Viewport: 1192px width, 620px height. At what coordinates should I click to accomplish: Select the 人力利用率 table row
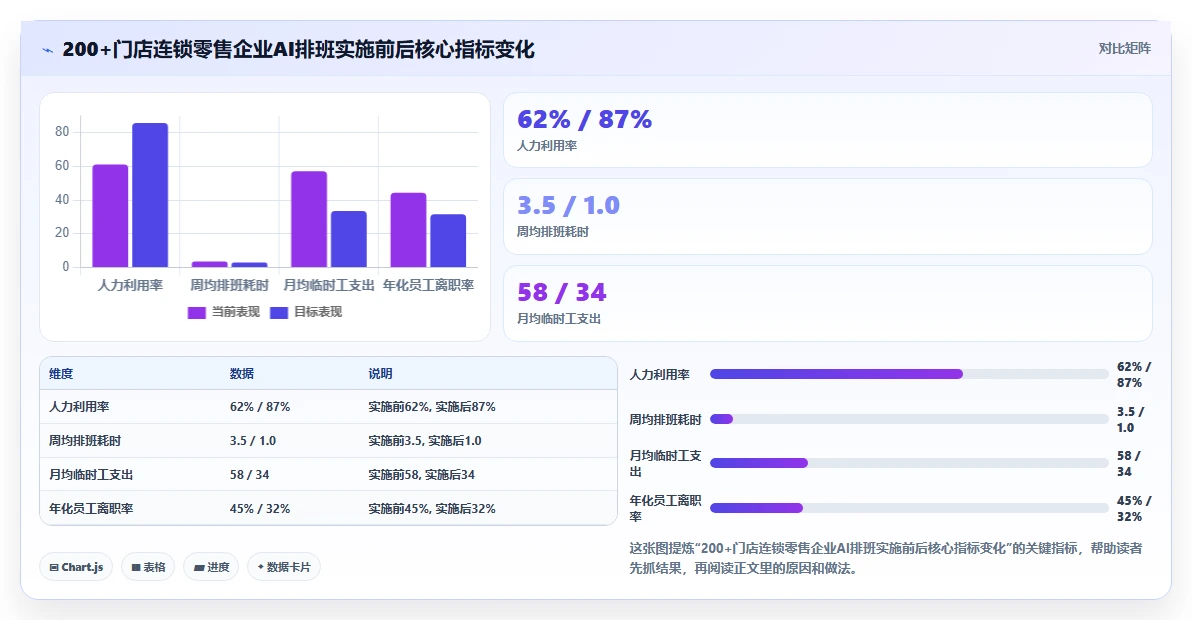pyautogui.click(x=328, y=406)
